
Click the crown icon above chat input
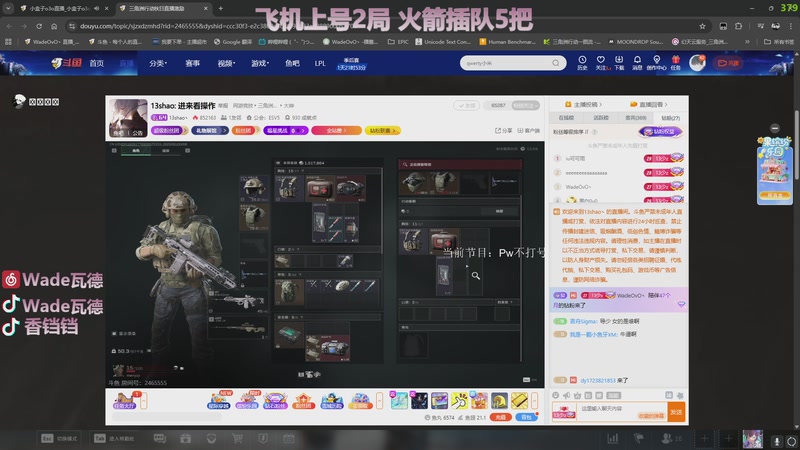pyautogui.click(x=577, y=395)
